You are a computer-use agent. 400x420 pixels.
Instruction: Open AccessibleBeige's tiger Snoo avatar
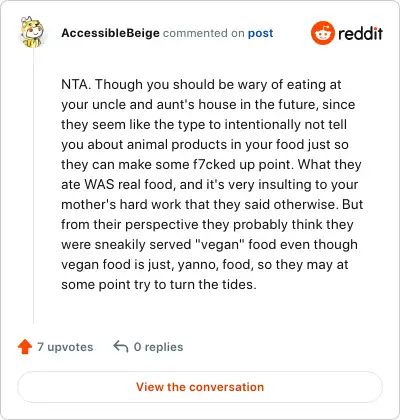point(32,32)
